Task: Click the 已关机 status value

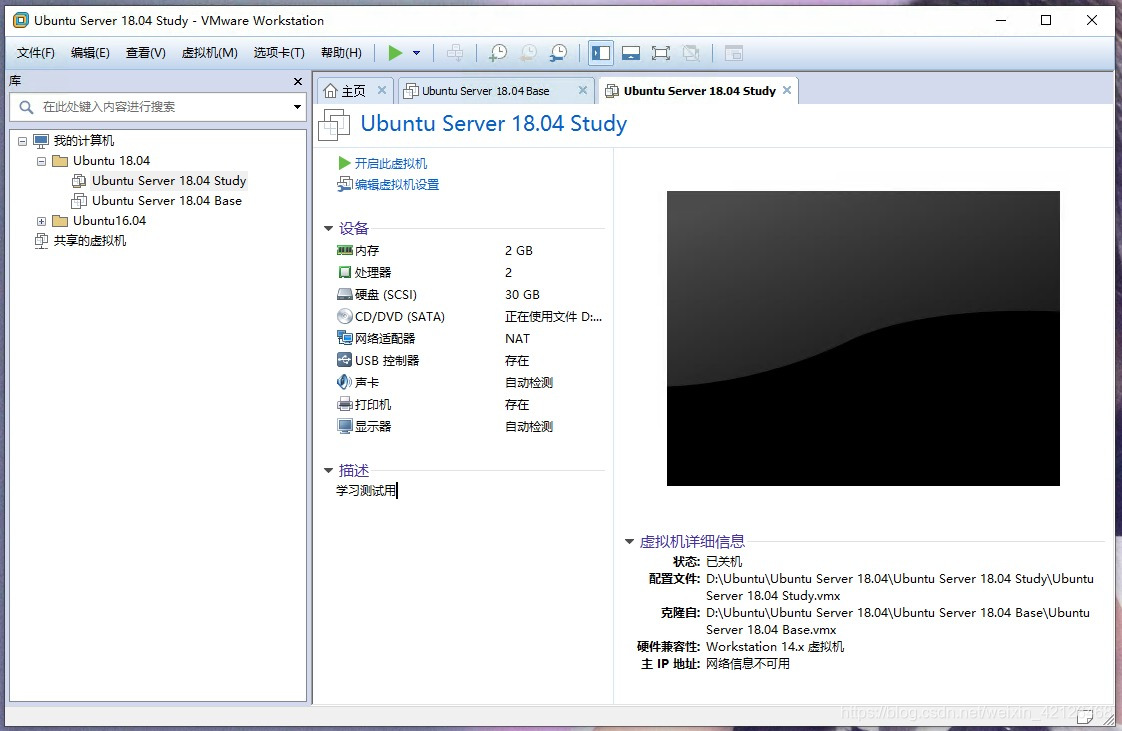Action: point(724,561)
